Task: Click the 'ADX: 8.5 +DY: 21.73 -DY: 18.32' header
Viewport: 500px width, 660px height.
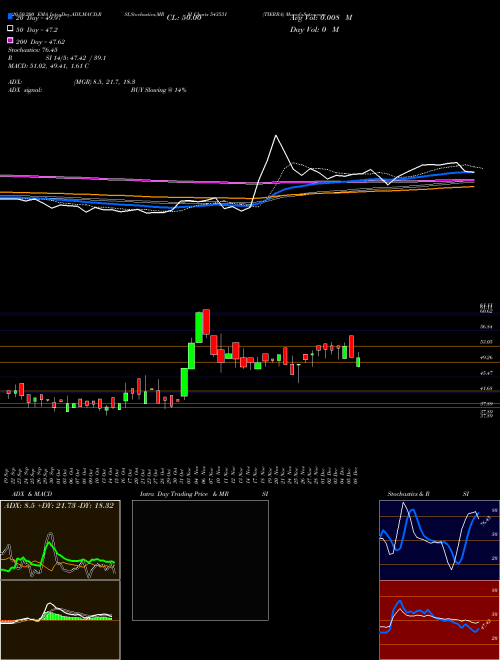Action: (59, 506)
